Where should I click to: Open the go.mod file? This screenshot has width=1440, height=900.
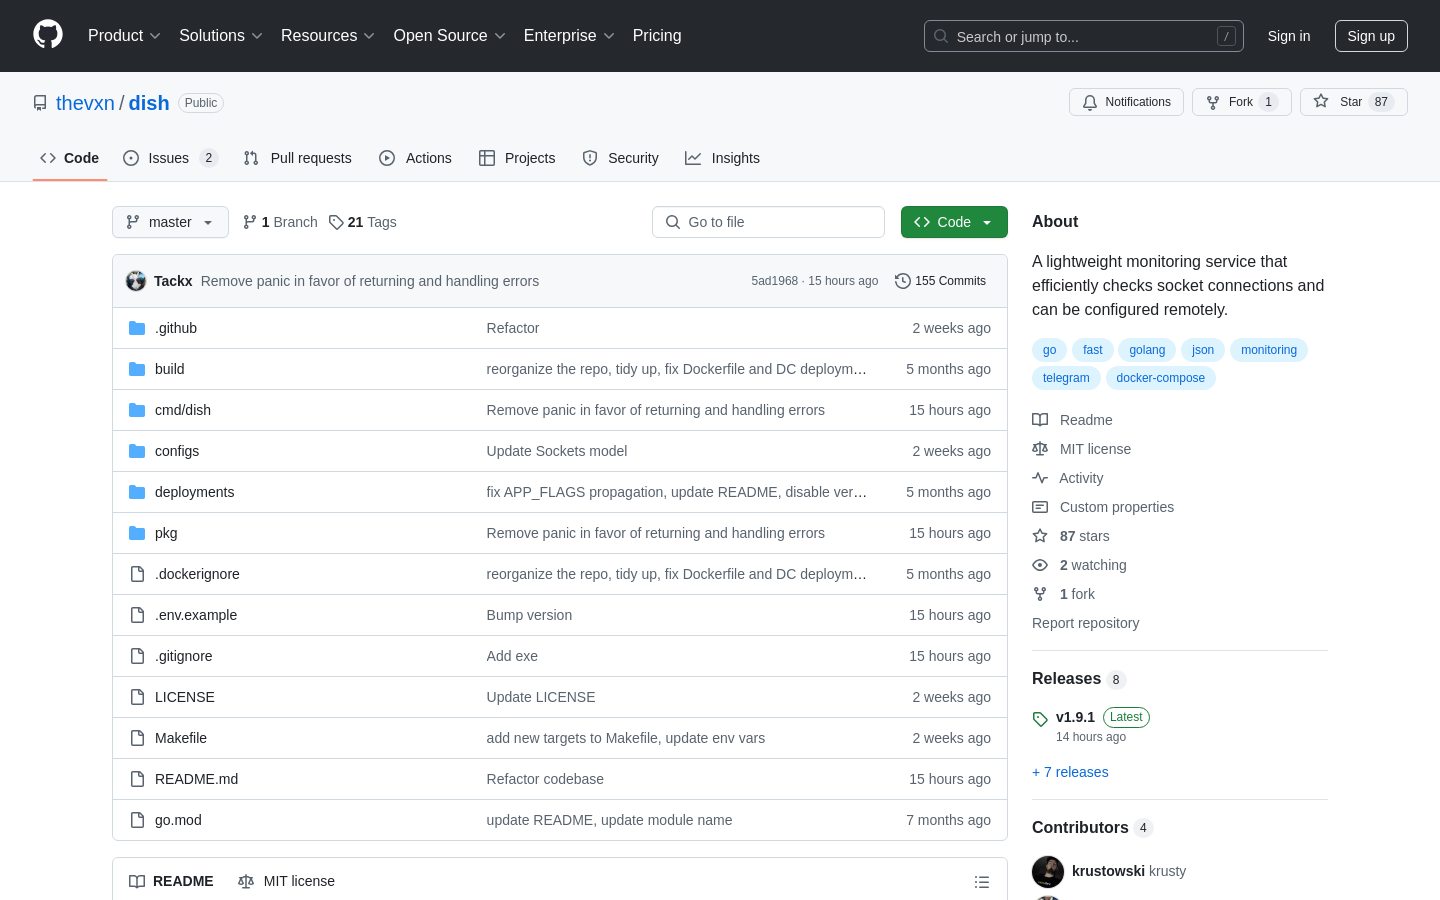[178, 820]
